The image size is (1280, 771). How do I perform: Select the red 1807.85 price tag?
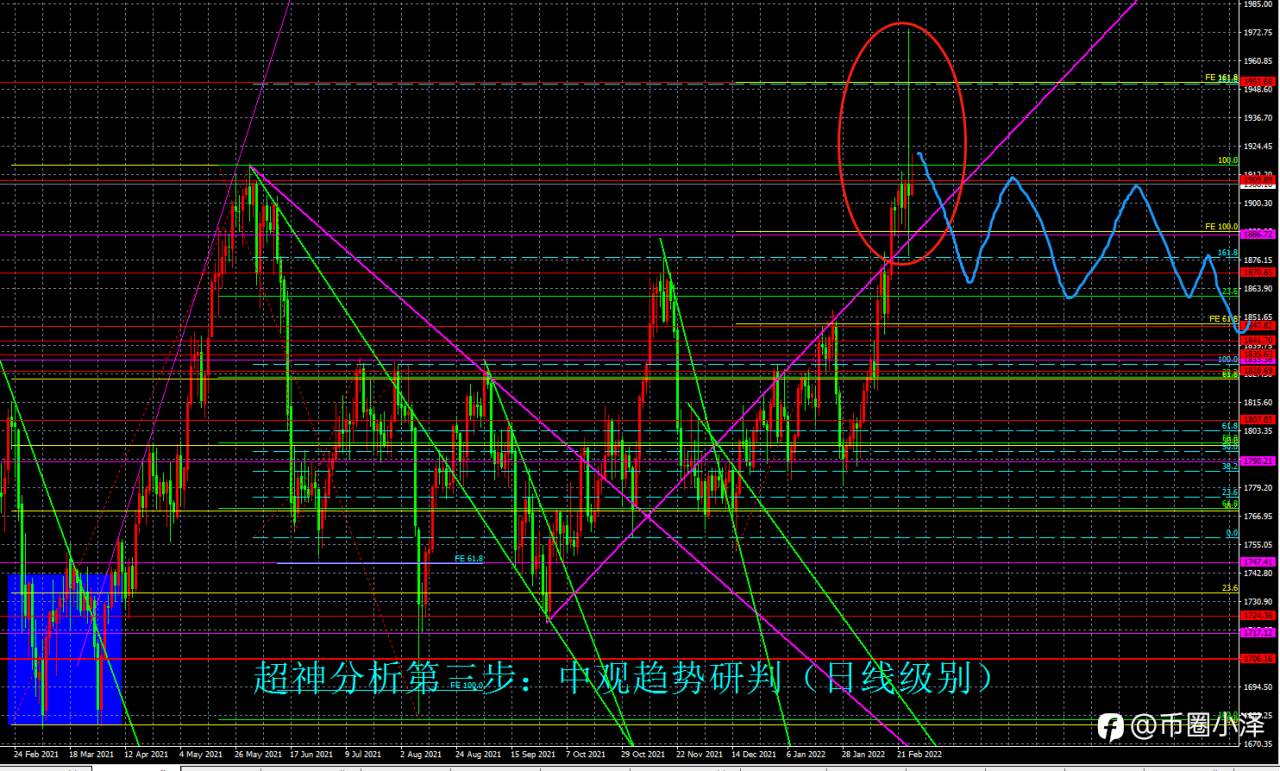pos(1258,419)
